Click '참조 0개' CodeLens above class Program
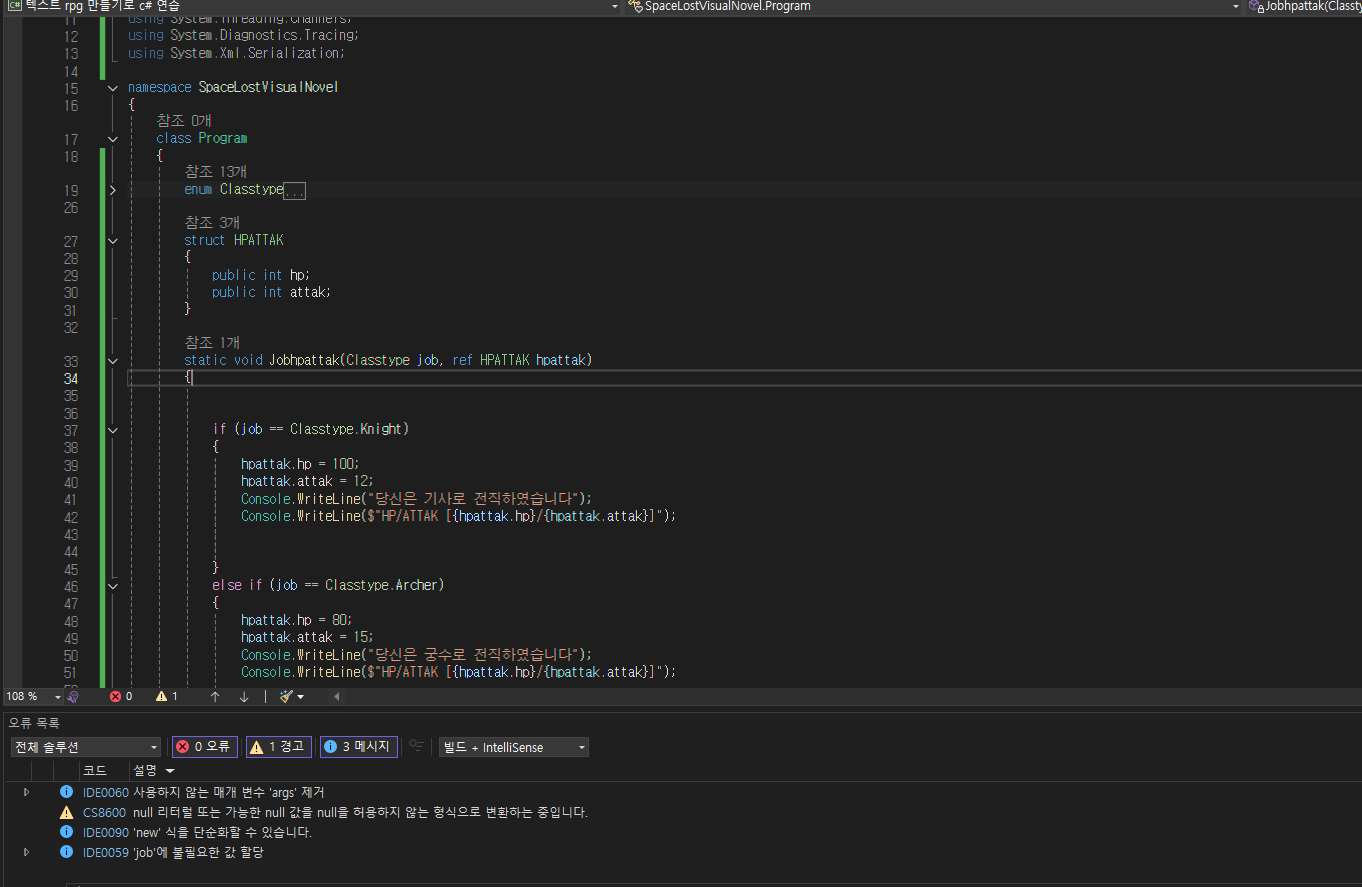This screenshot has height=887, width=1362. [x=184, y=121]
